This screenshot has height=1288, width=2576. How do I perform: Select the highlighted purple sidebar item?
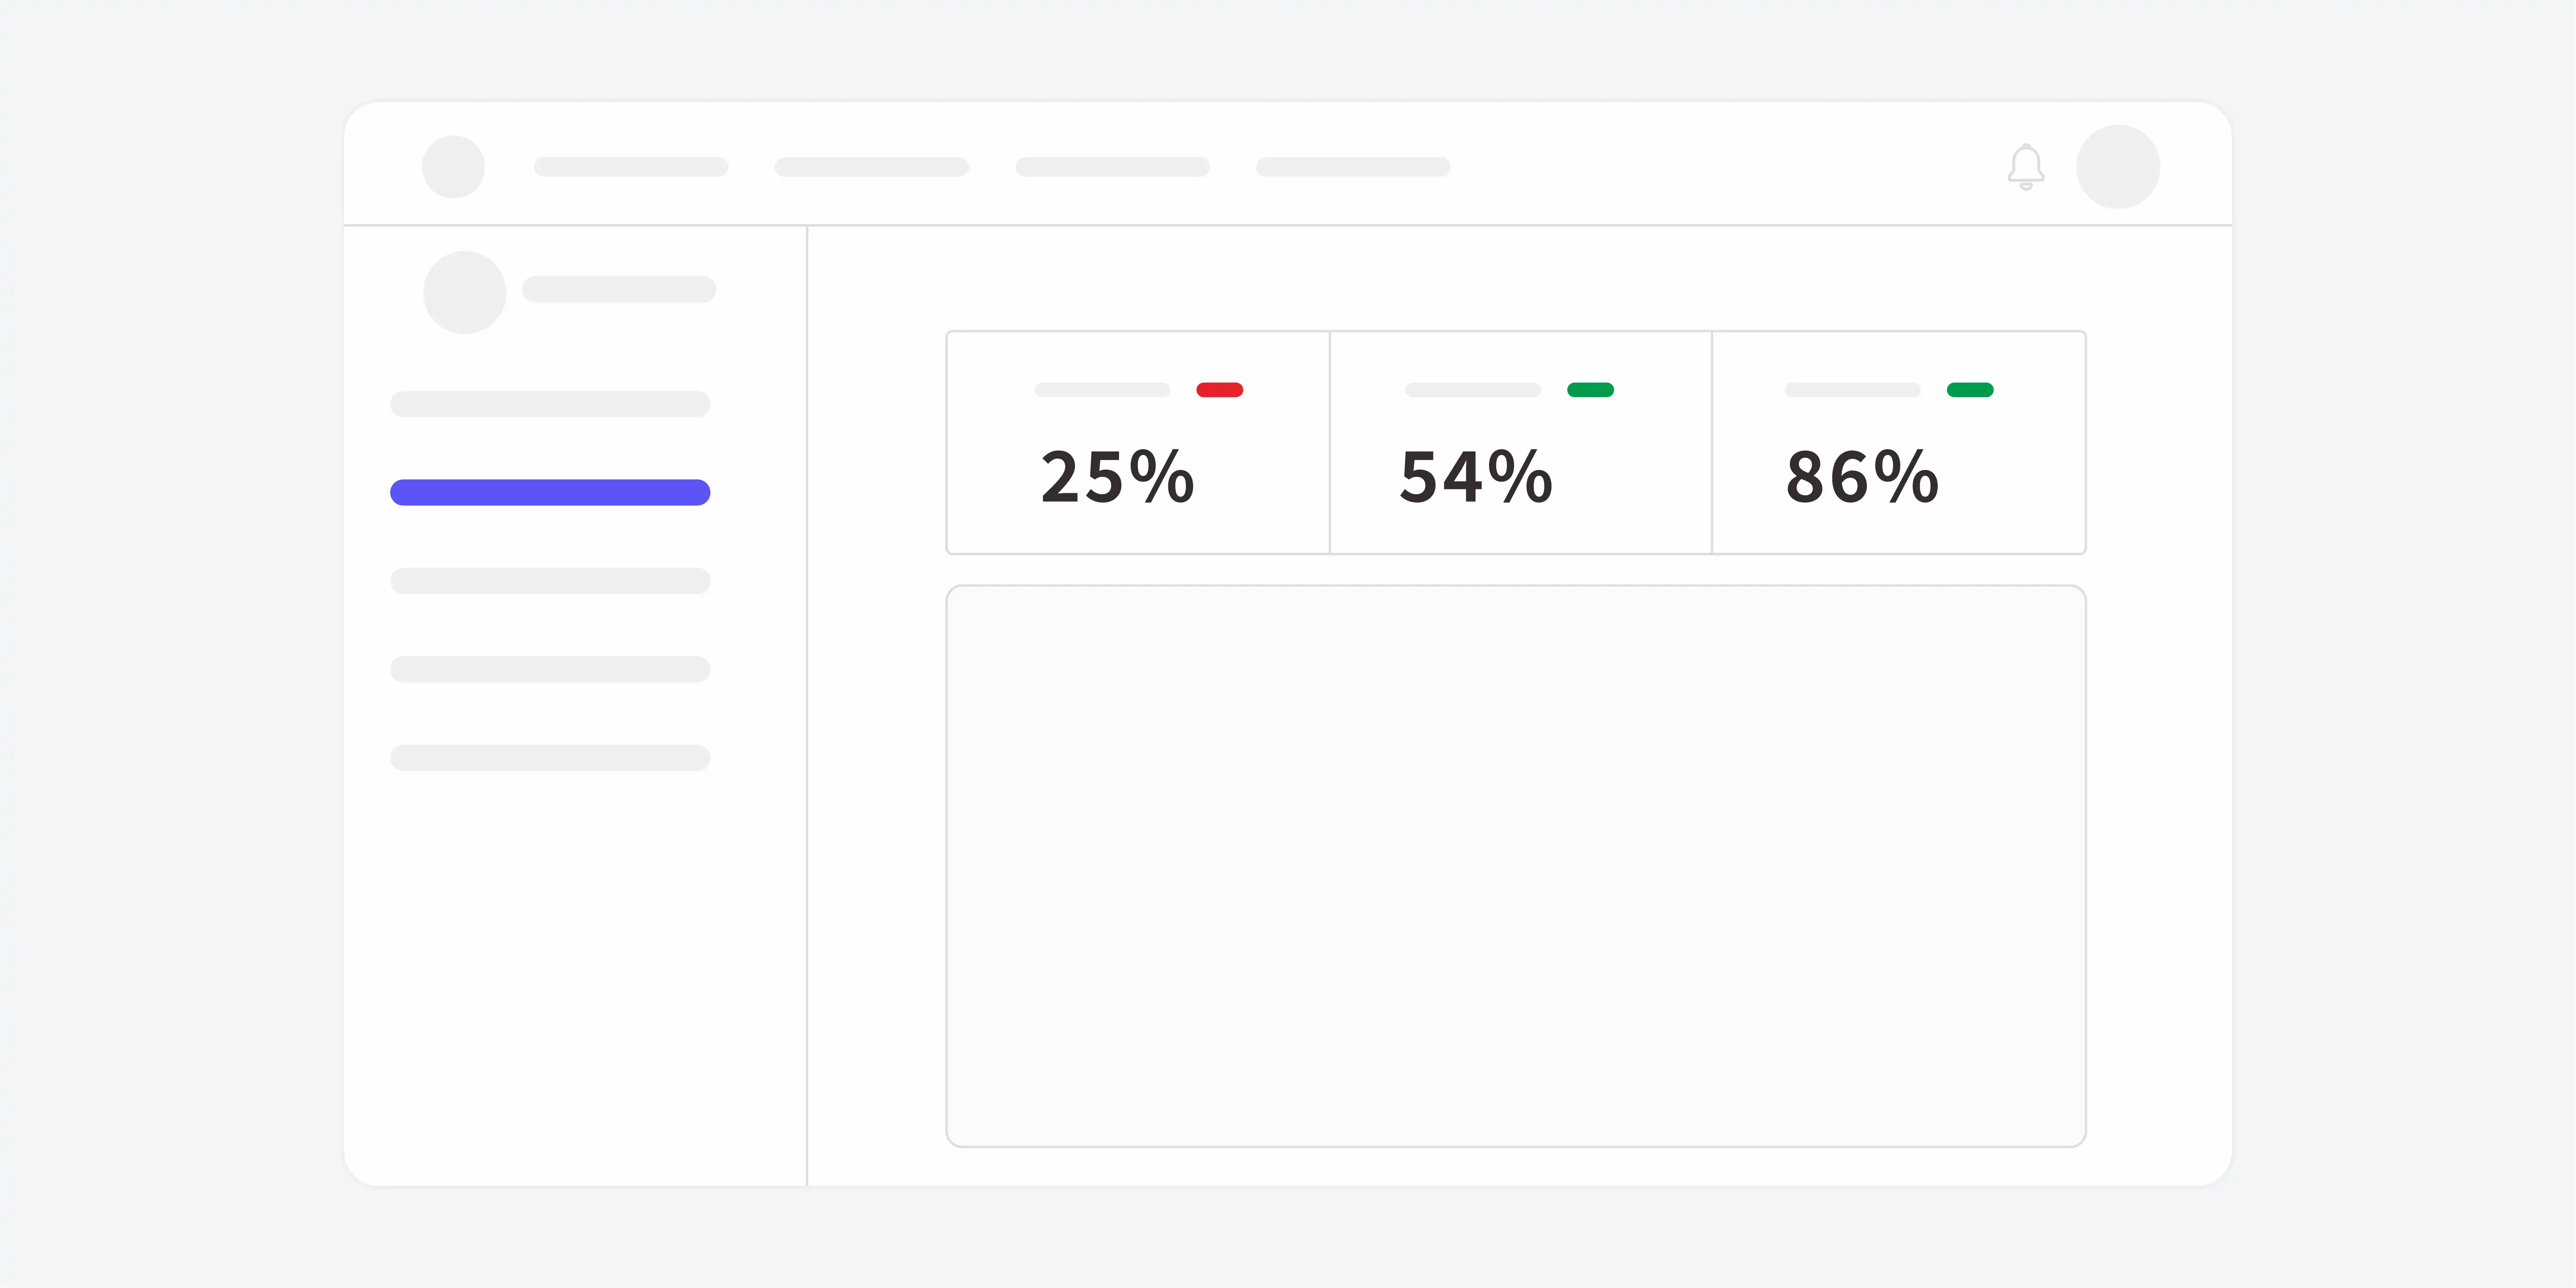[550, 492]
